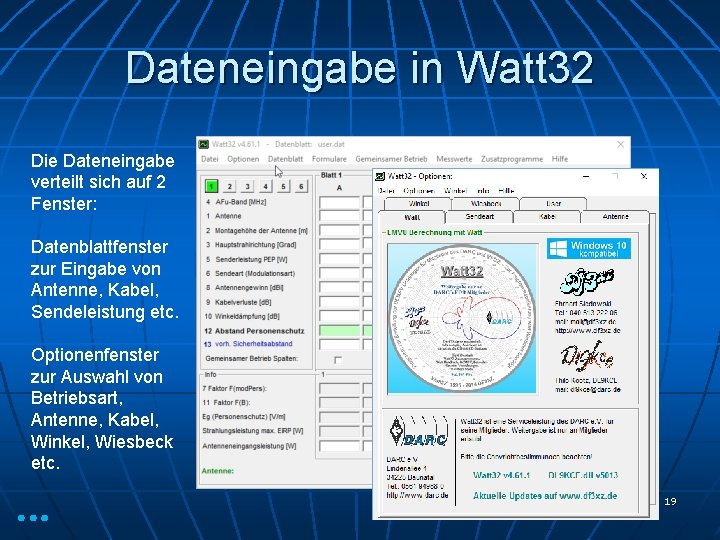This screenshot has height=540, width=720.
Task: Toggle Gemeinsamer Betrieb Spalten checkbox
Action: [338, 360]
